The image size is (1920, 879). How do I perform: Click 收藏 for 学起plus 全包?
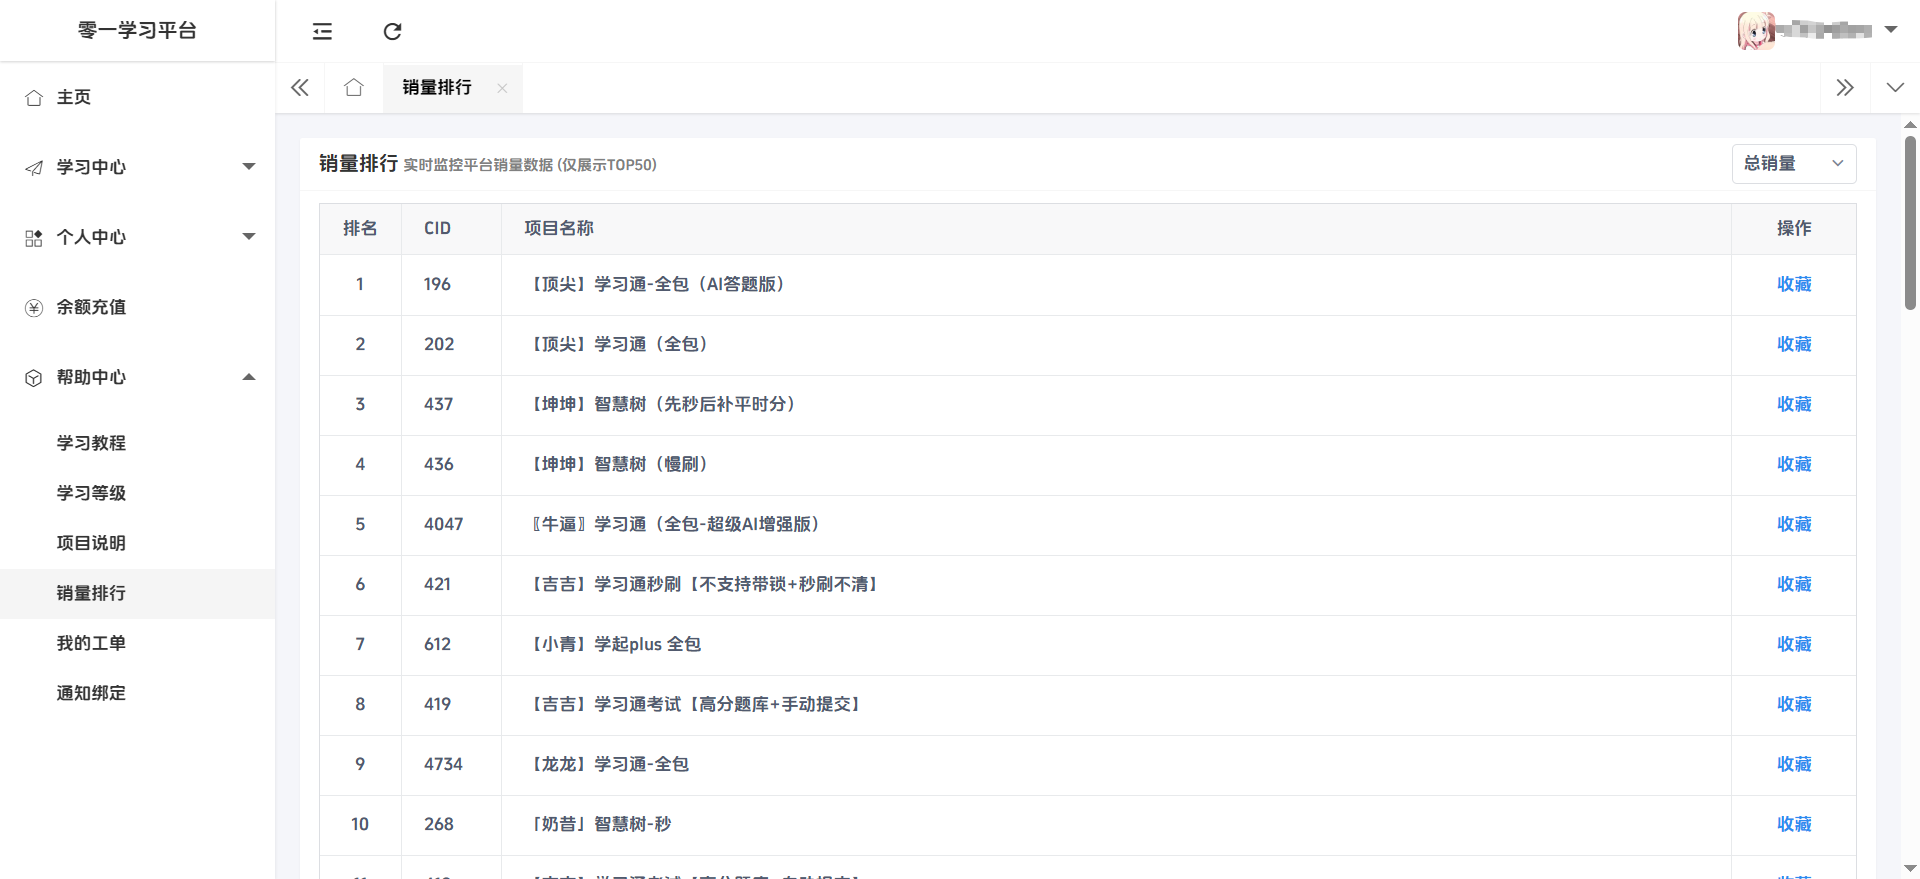[1794, 644]
